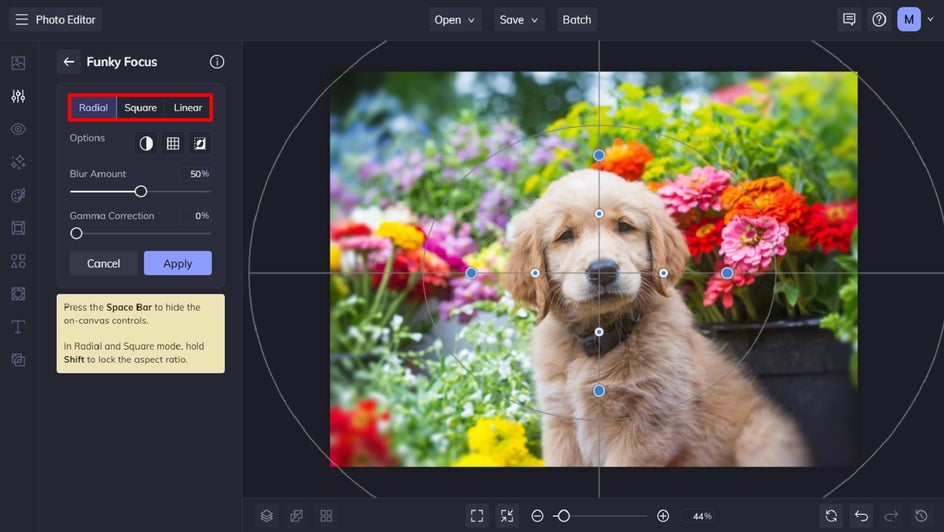Screen dimensions: 944x532
Task: Click the undo arrow icon
Action: tap(861, 516)
